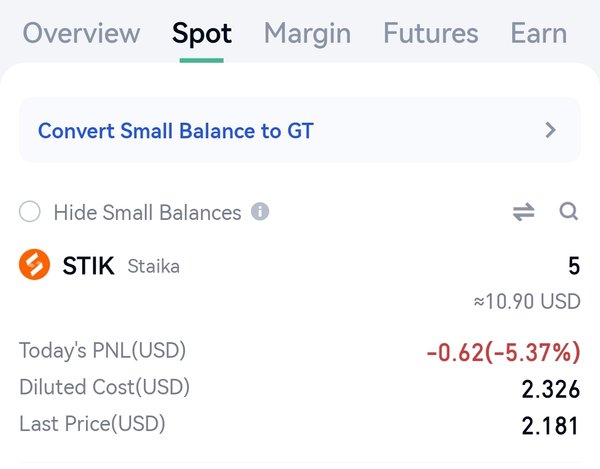The height and width of the screenshot is (469, 600).
Task: Open Hide Small Balances info icon
Action: click(260, 212)
